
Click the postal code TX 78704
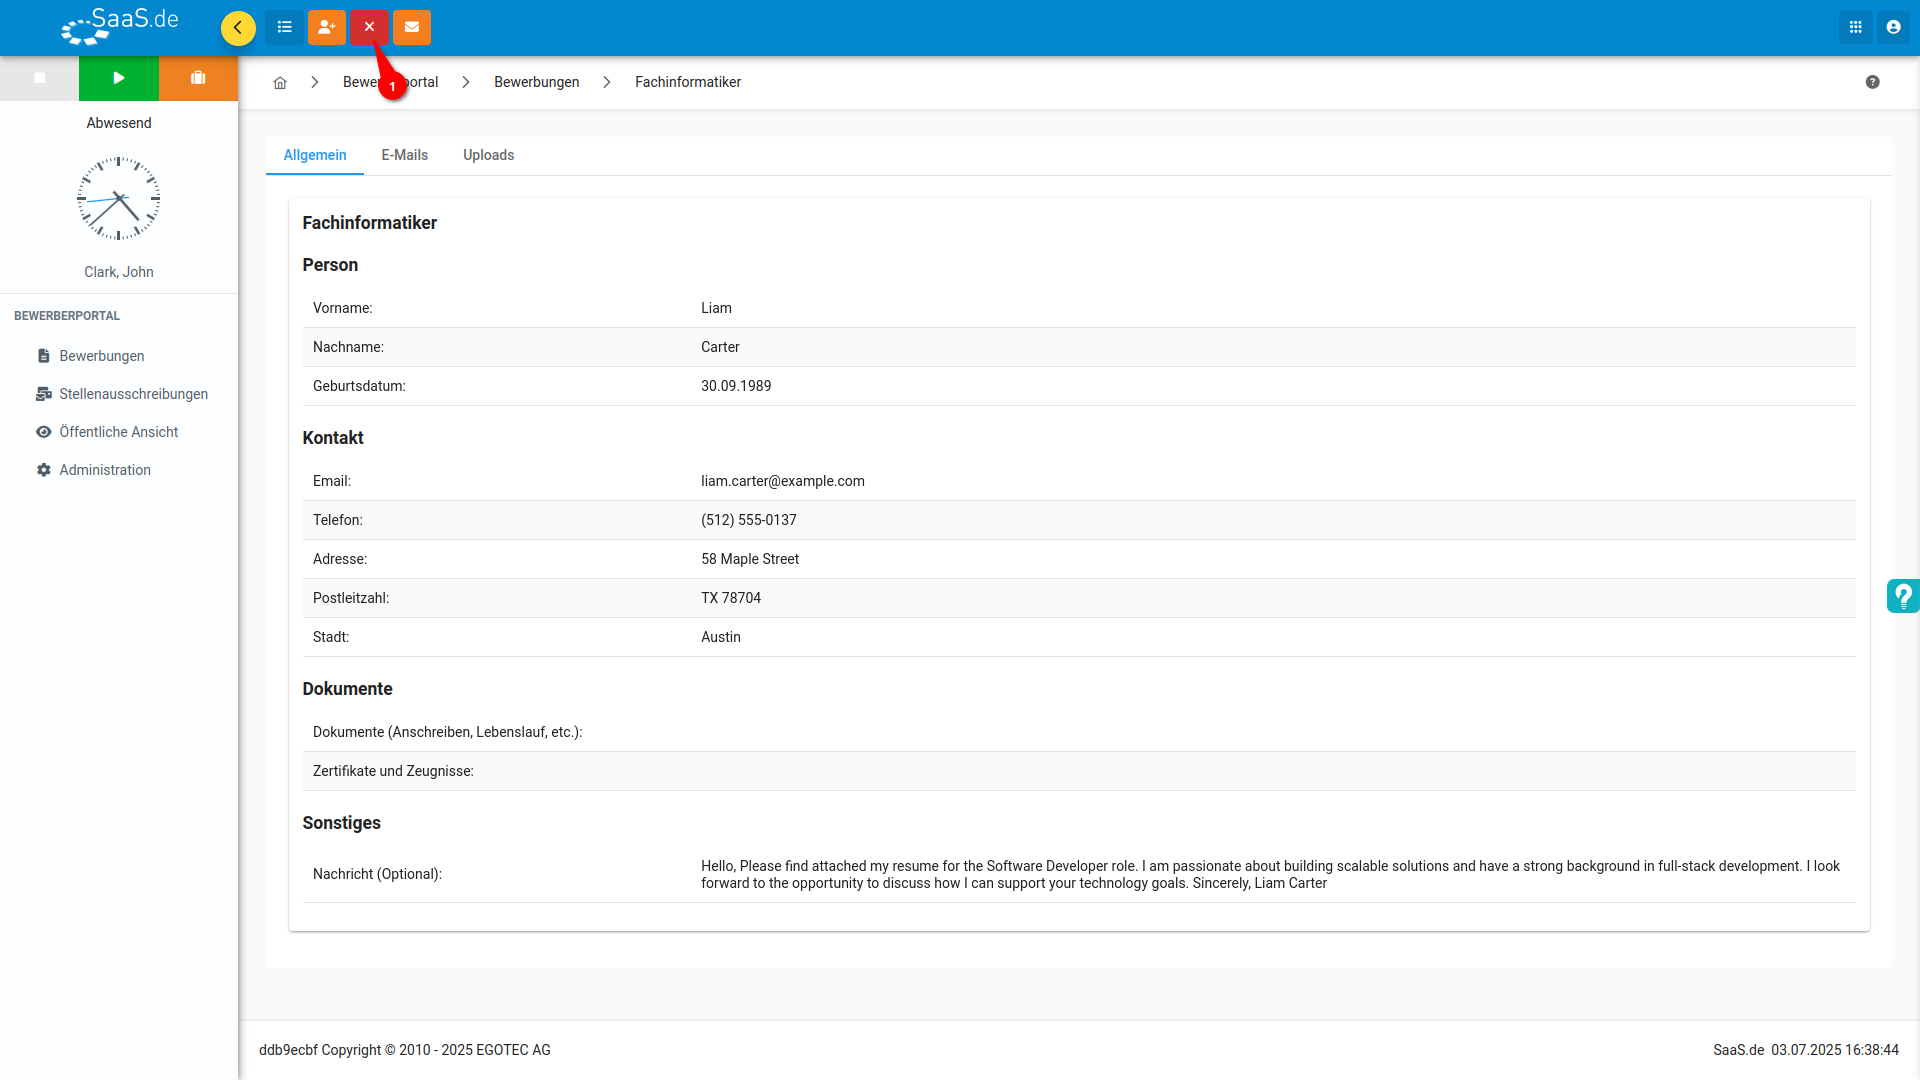(731, 598)
